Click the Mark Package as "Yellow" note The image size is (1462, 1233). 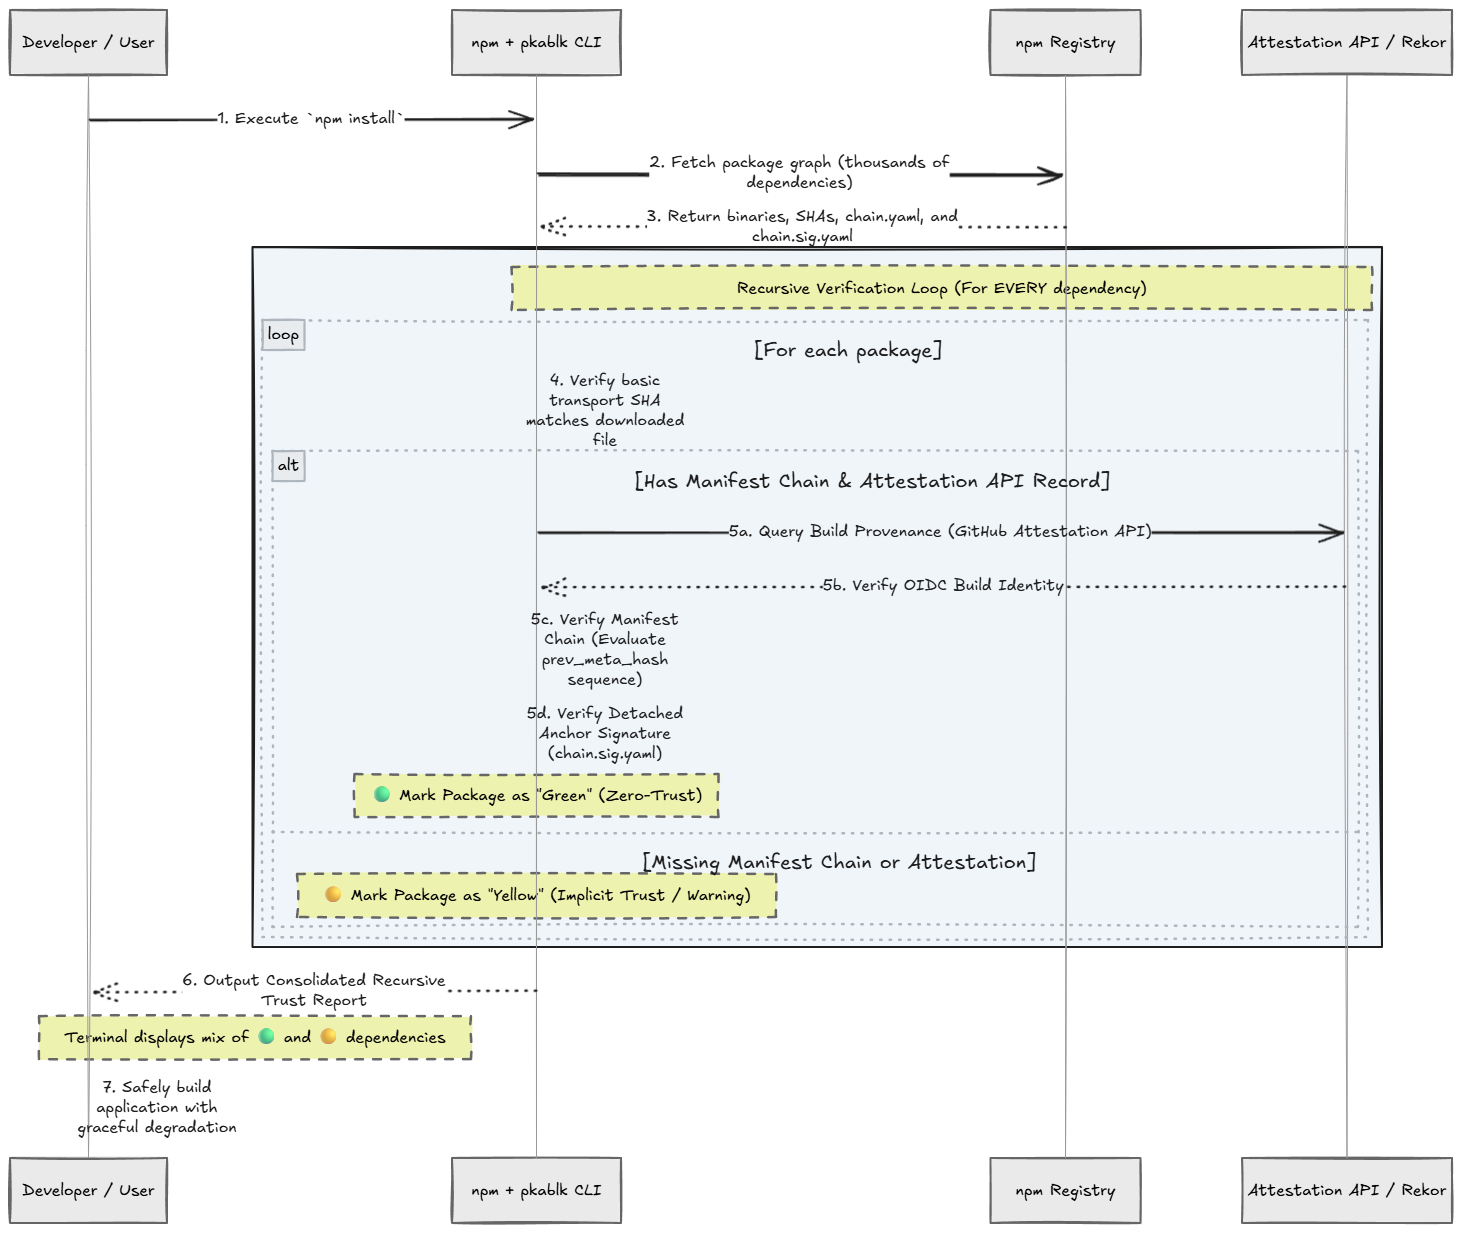point(536,895)
